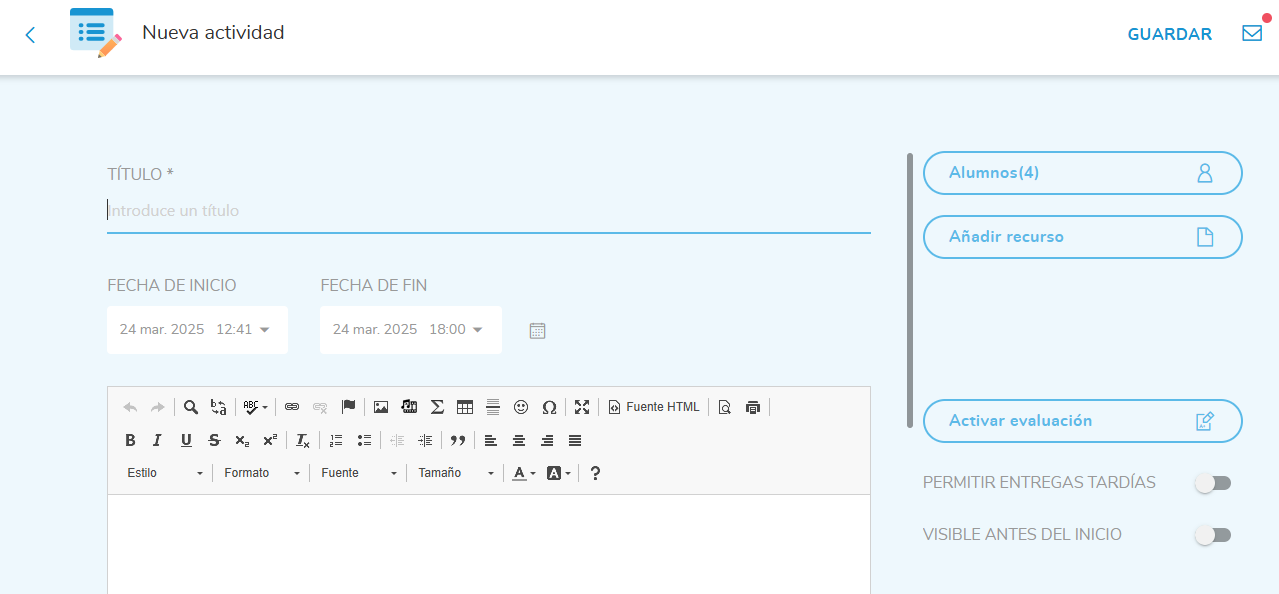Click the GUARDAR button
This screenshot has width=1279, height=594.
[1169, 34]
